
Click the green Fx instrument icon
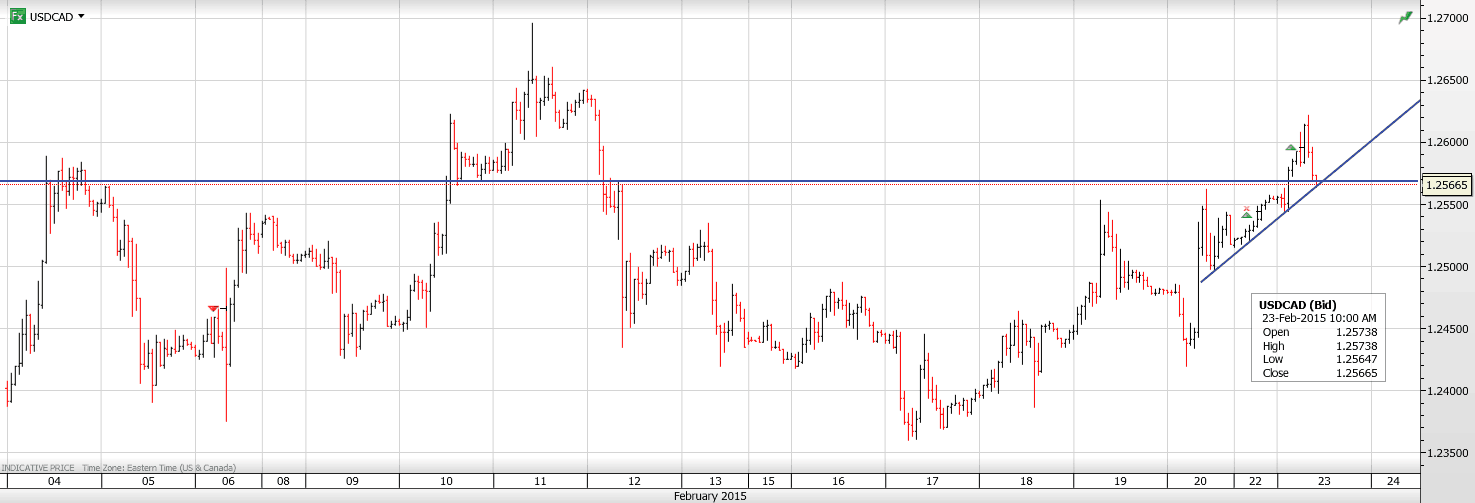[18, 16]
